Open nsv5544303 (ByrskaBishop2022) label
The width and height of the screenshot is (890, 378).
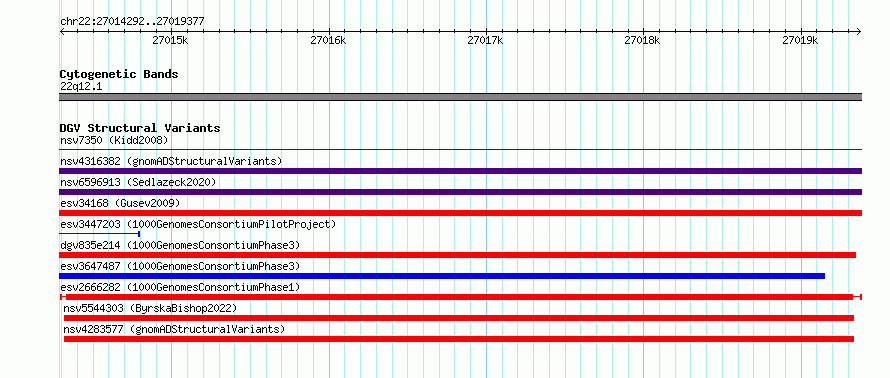[x=150, y=308]
